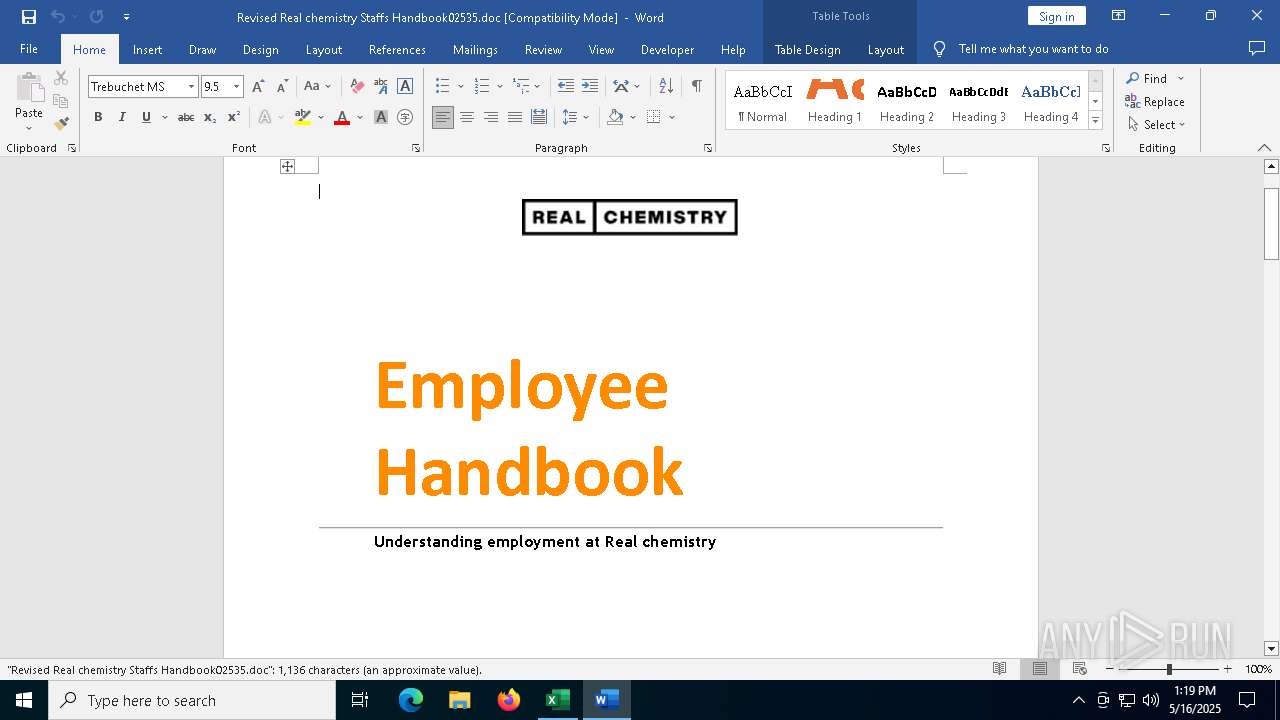Viewport: 1280px width, 720px height.
Task: Justify the paragraph text
Action: pos(515,118)
